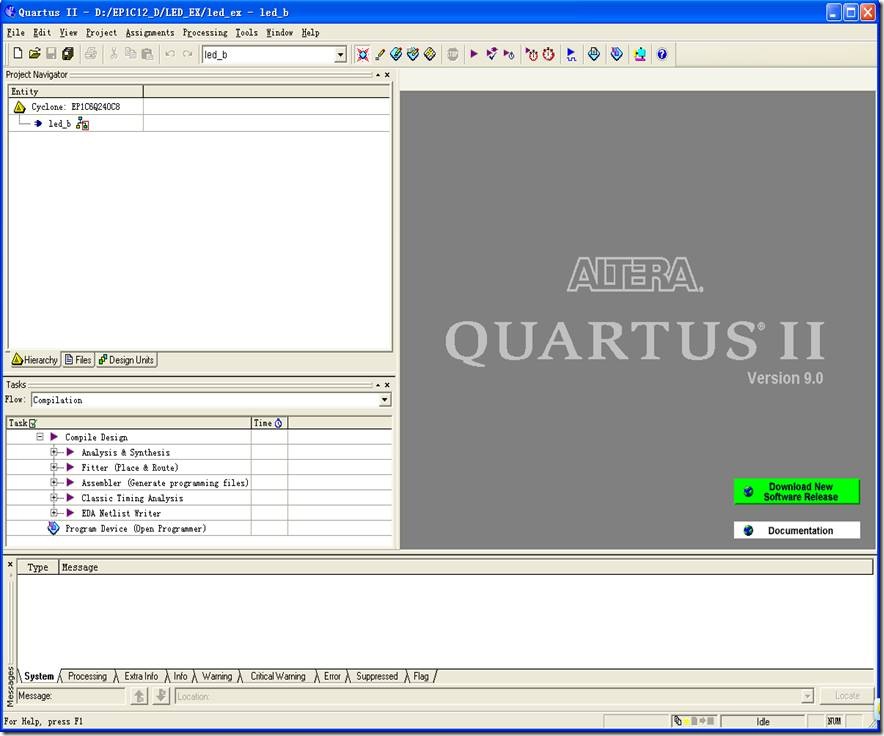
Task: Click the blue Help question mark icon
Action: [x=661, y=54]
